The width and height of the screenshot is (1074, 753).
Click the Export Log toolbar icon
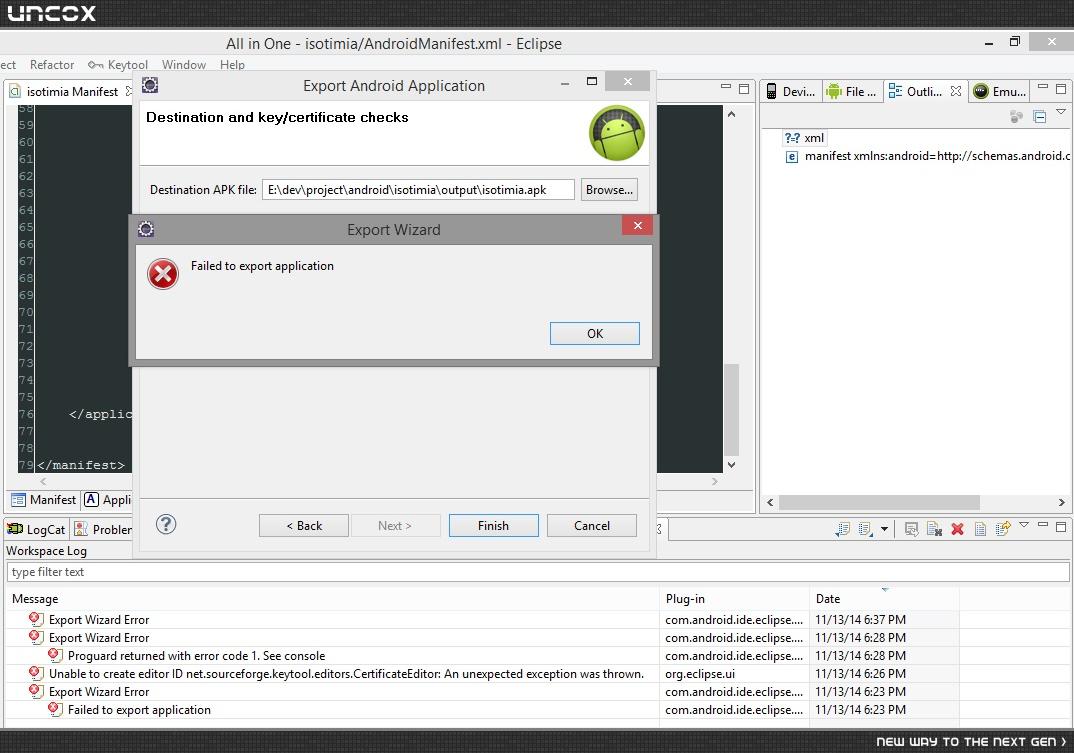coord(842,529)
